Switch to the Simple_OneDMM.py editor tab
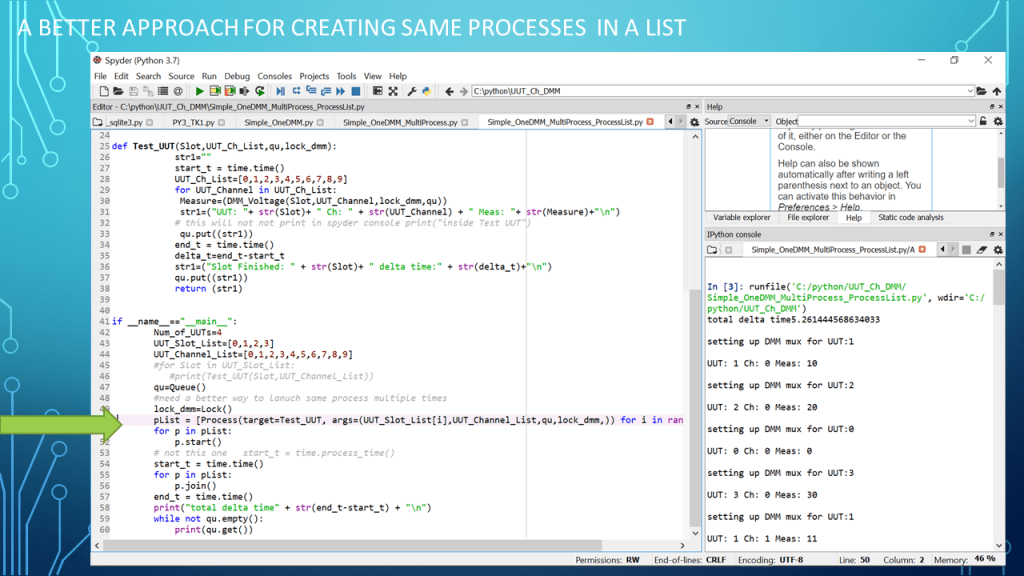1024x576 pixels. pos(280,122)
